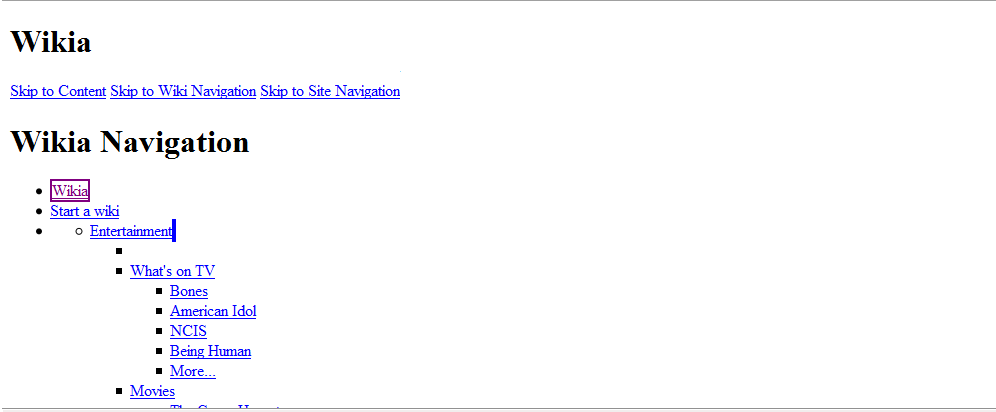Click the Wikia Navigation heading
996x412 pixels.
point(130,141)
